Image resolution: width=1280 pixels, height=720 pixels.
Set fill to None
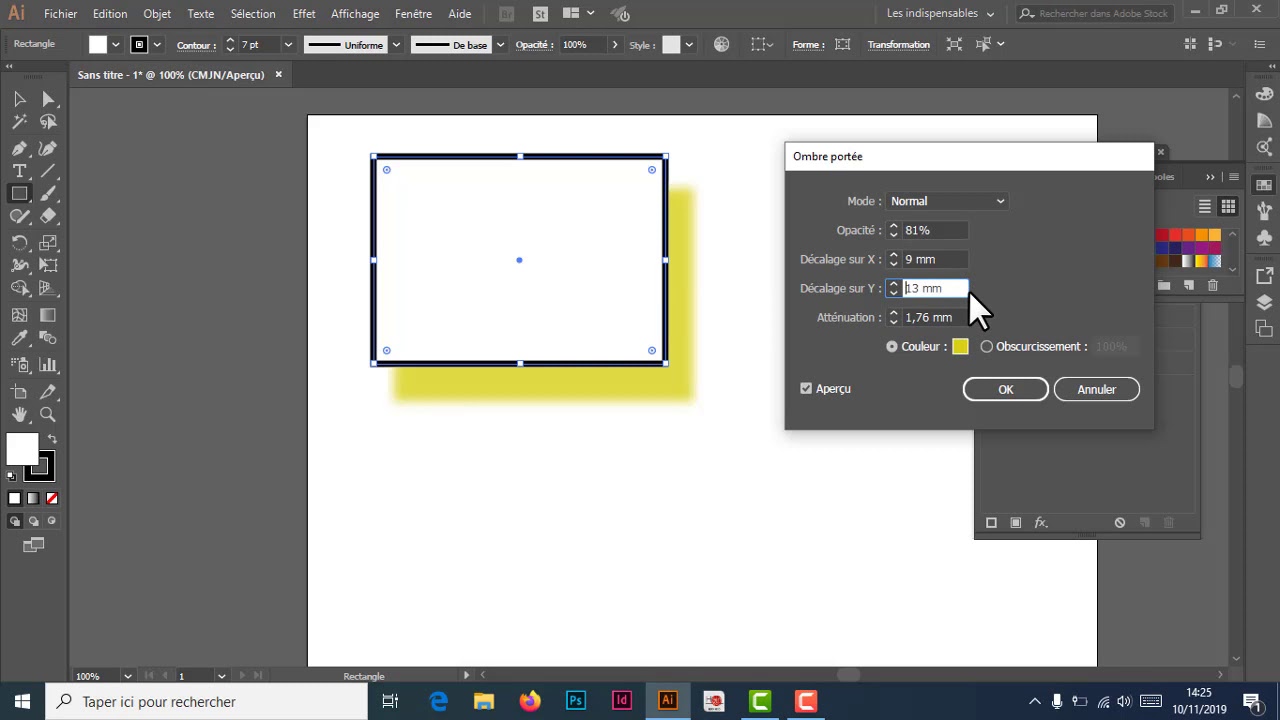tap(52, 498)
